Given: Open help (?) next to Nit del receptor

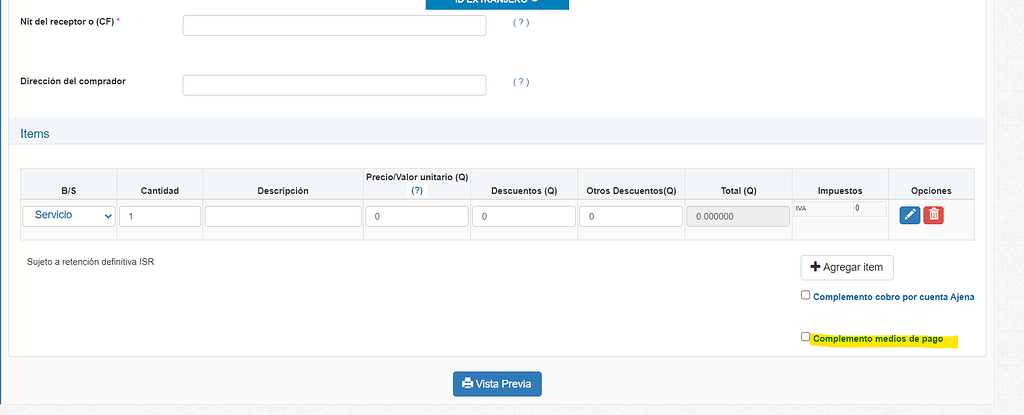Looking at the screenshot, I should 521,22.
